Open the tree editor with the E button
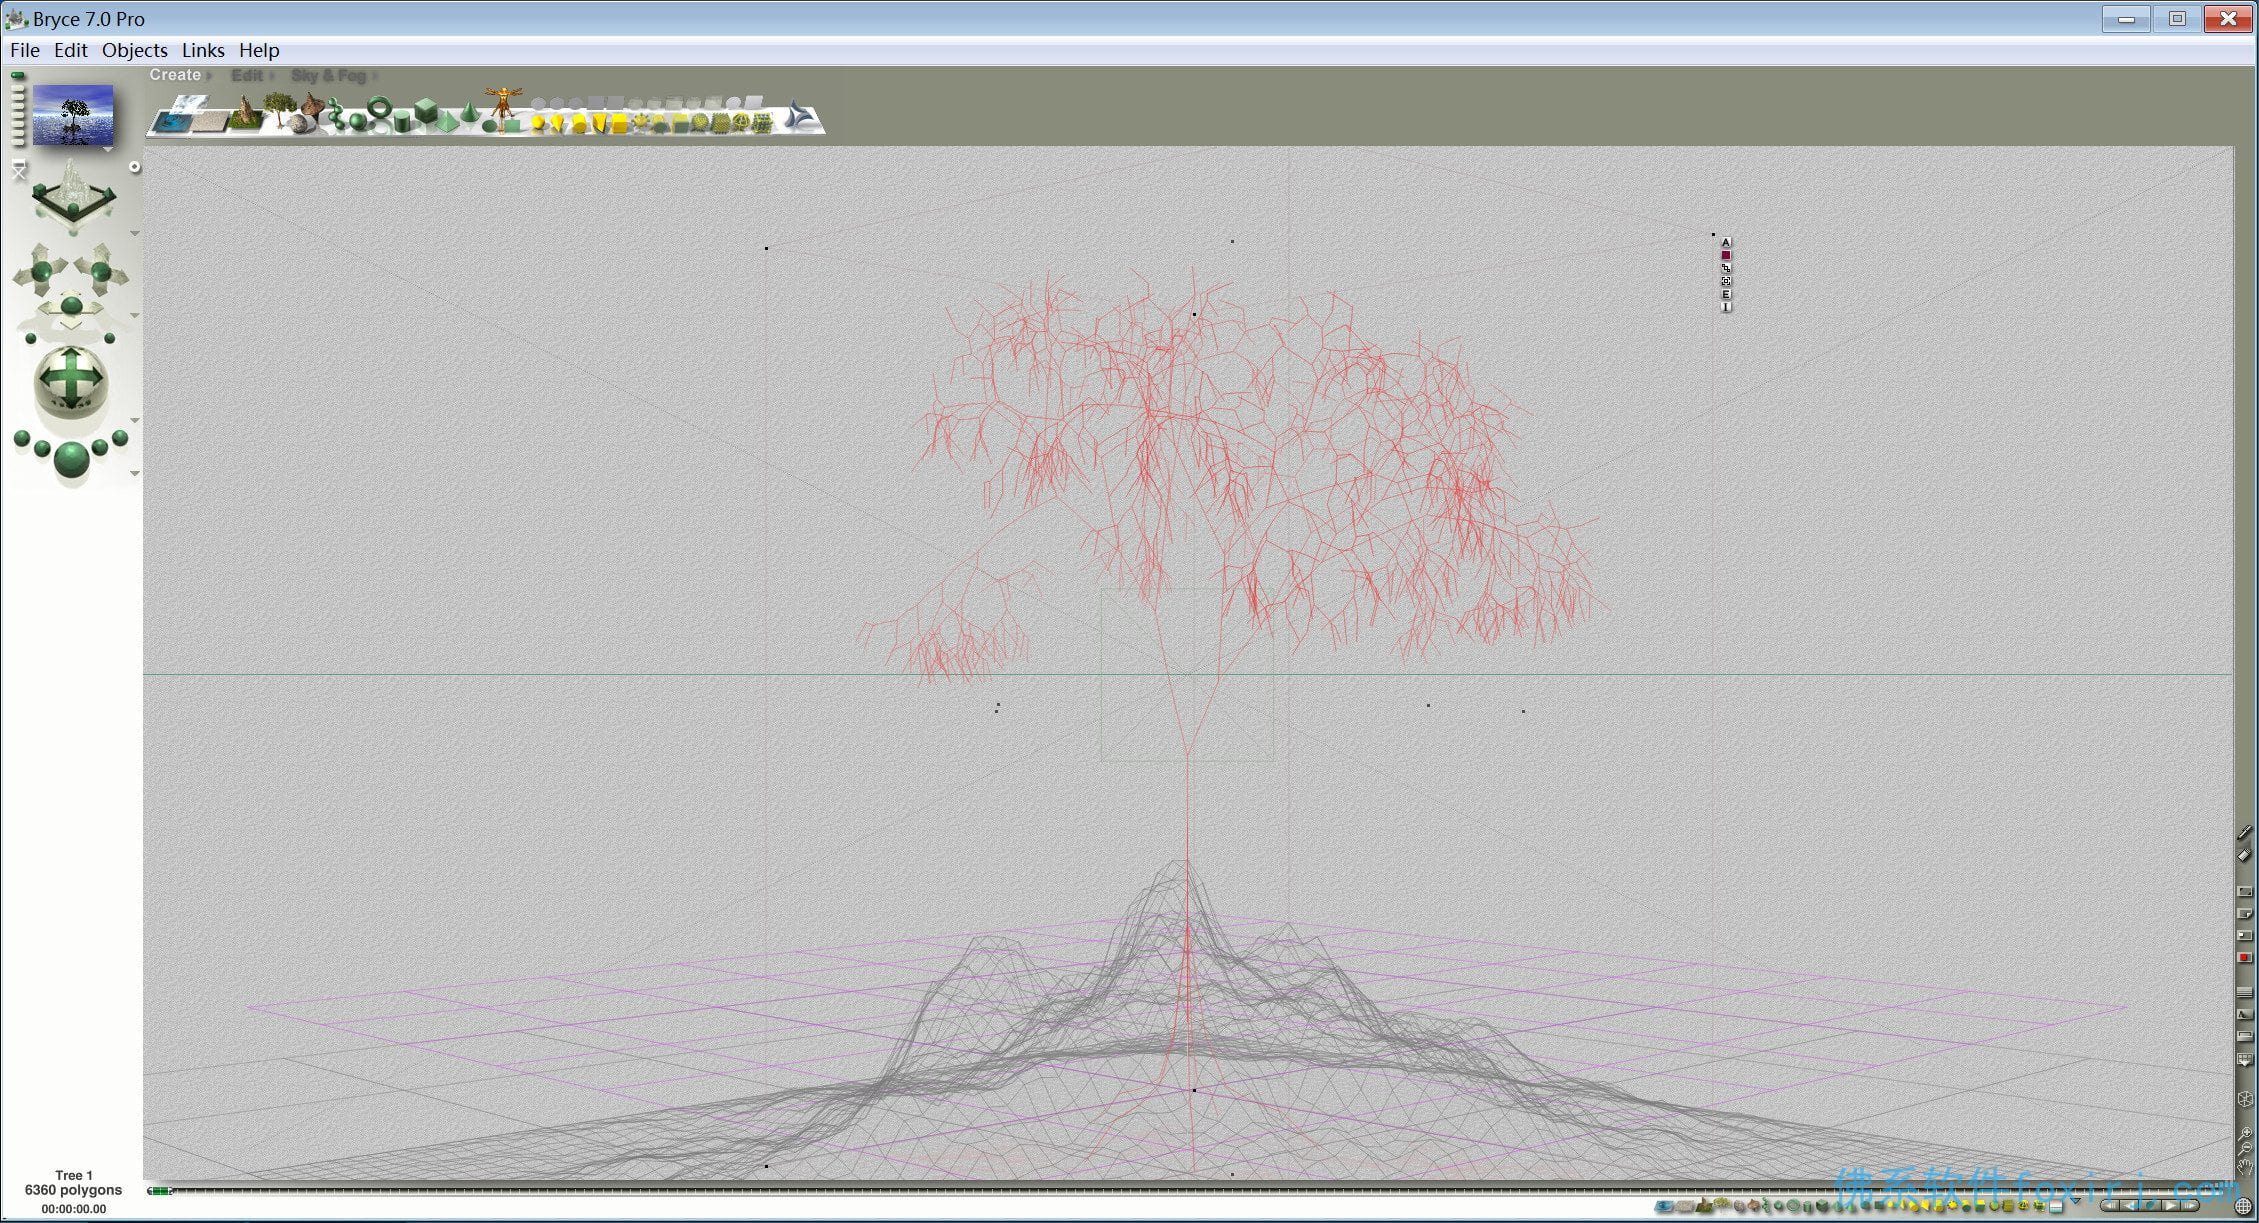This screenshot has width=2259, height=1223. click(x=1726, y=294)
